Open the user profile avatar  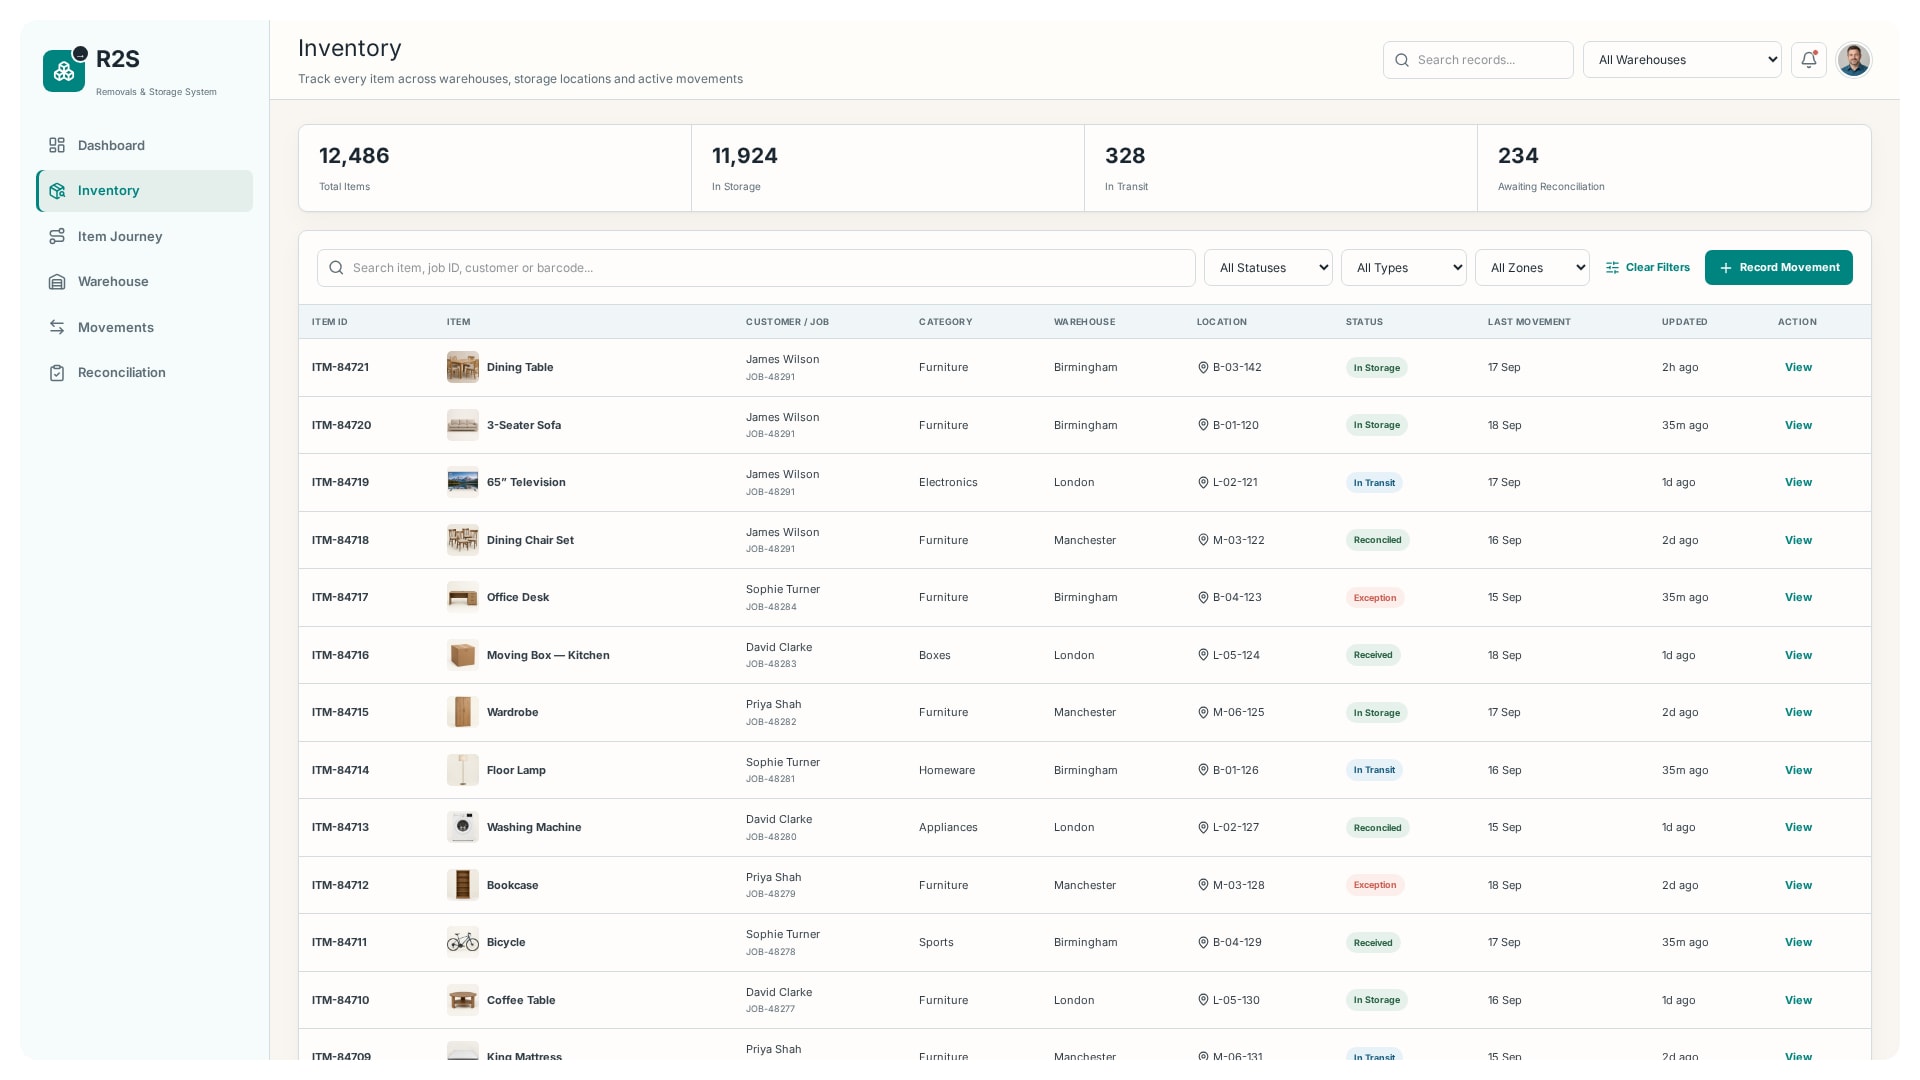pos(1853,60)
